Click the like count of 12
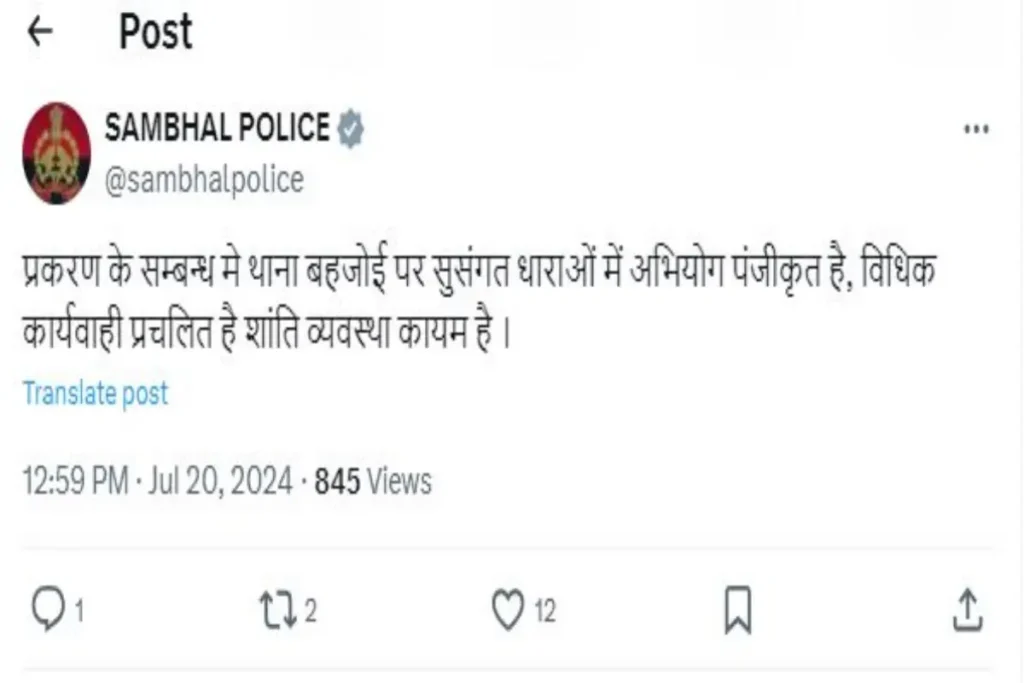1024x683 pixels. (545, 612)
